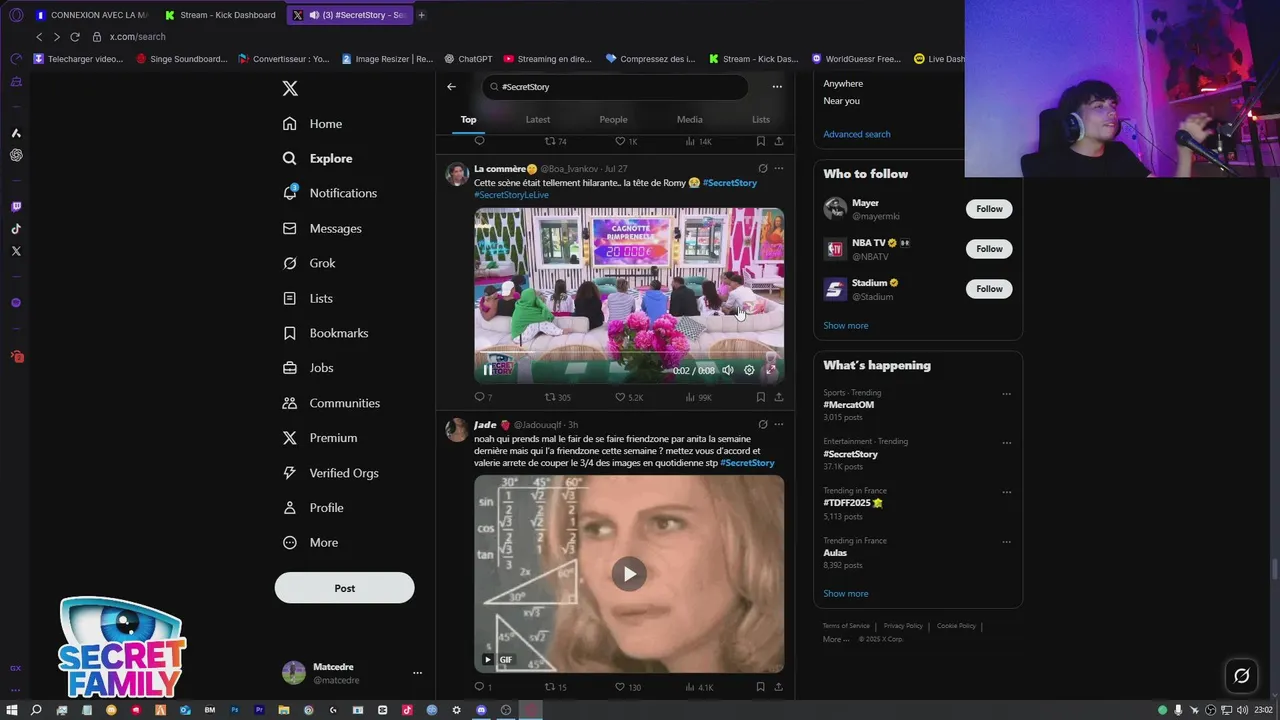The height and width of the screenshot is (720, 1280).
Task: Pause the La commère video
Action: 488,370
